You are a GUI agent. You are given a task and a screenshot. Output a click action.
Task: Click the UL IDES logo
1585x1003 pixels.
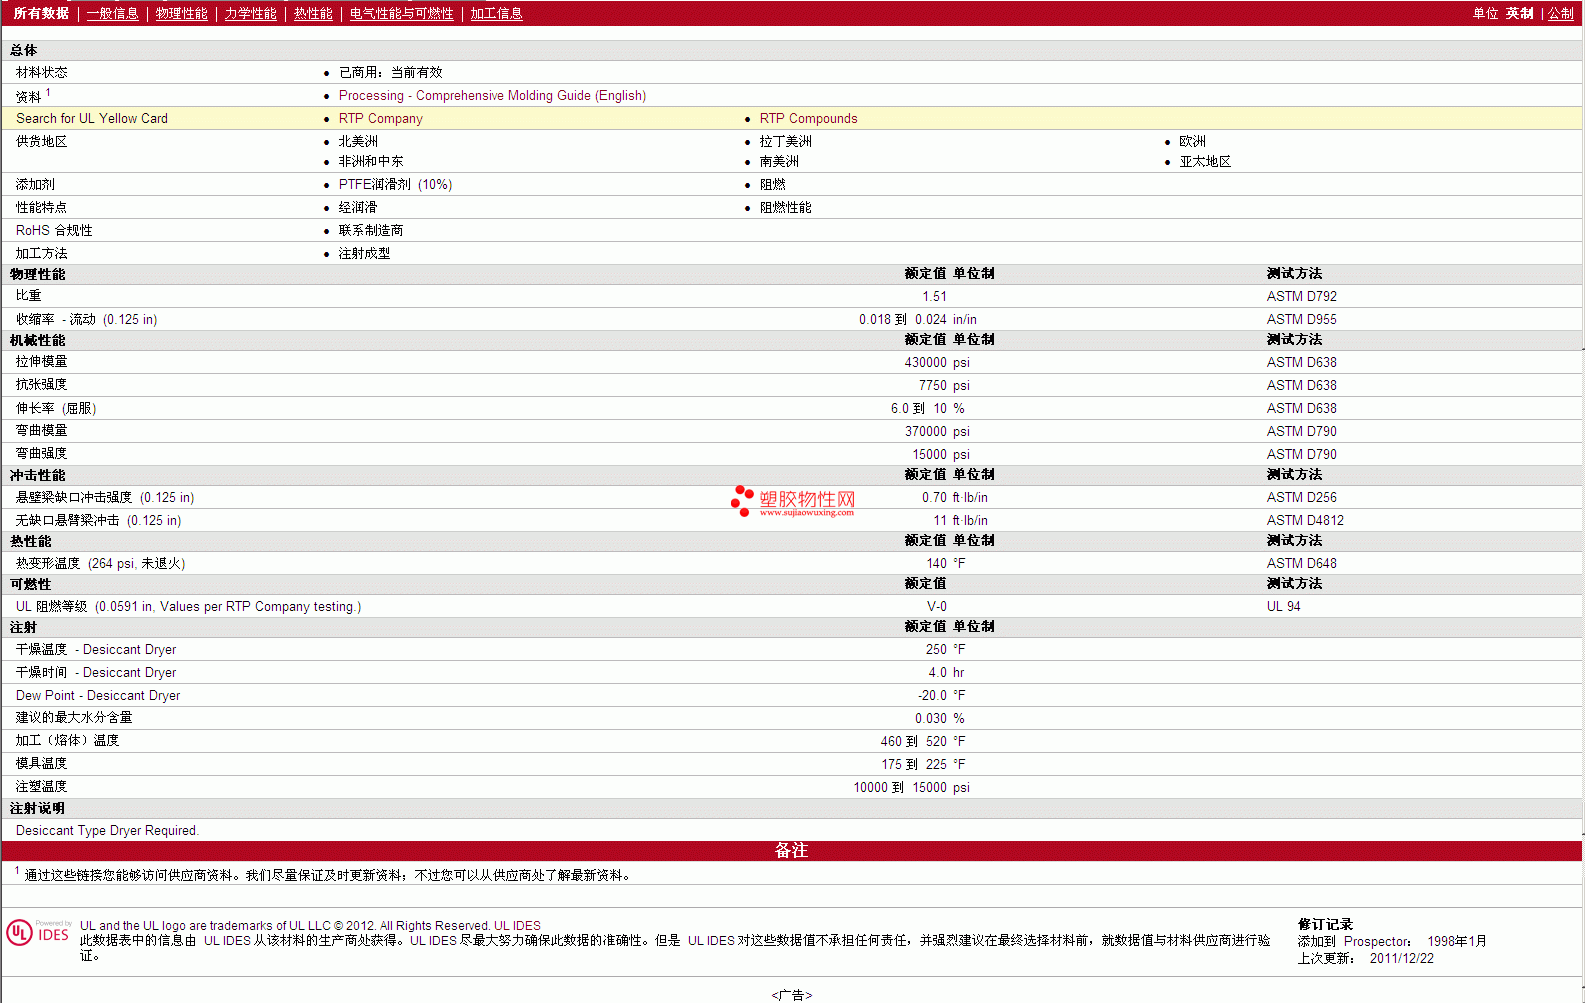pyautogui.click(x=38, y=933)
